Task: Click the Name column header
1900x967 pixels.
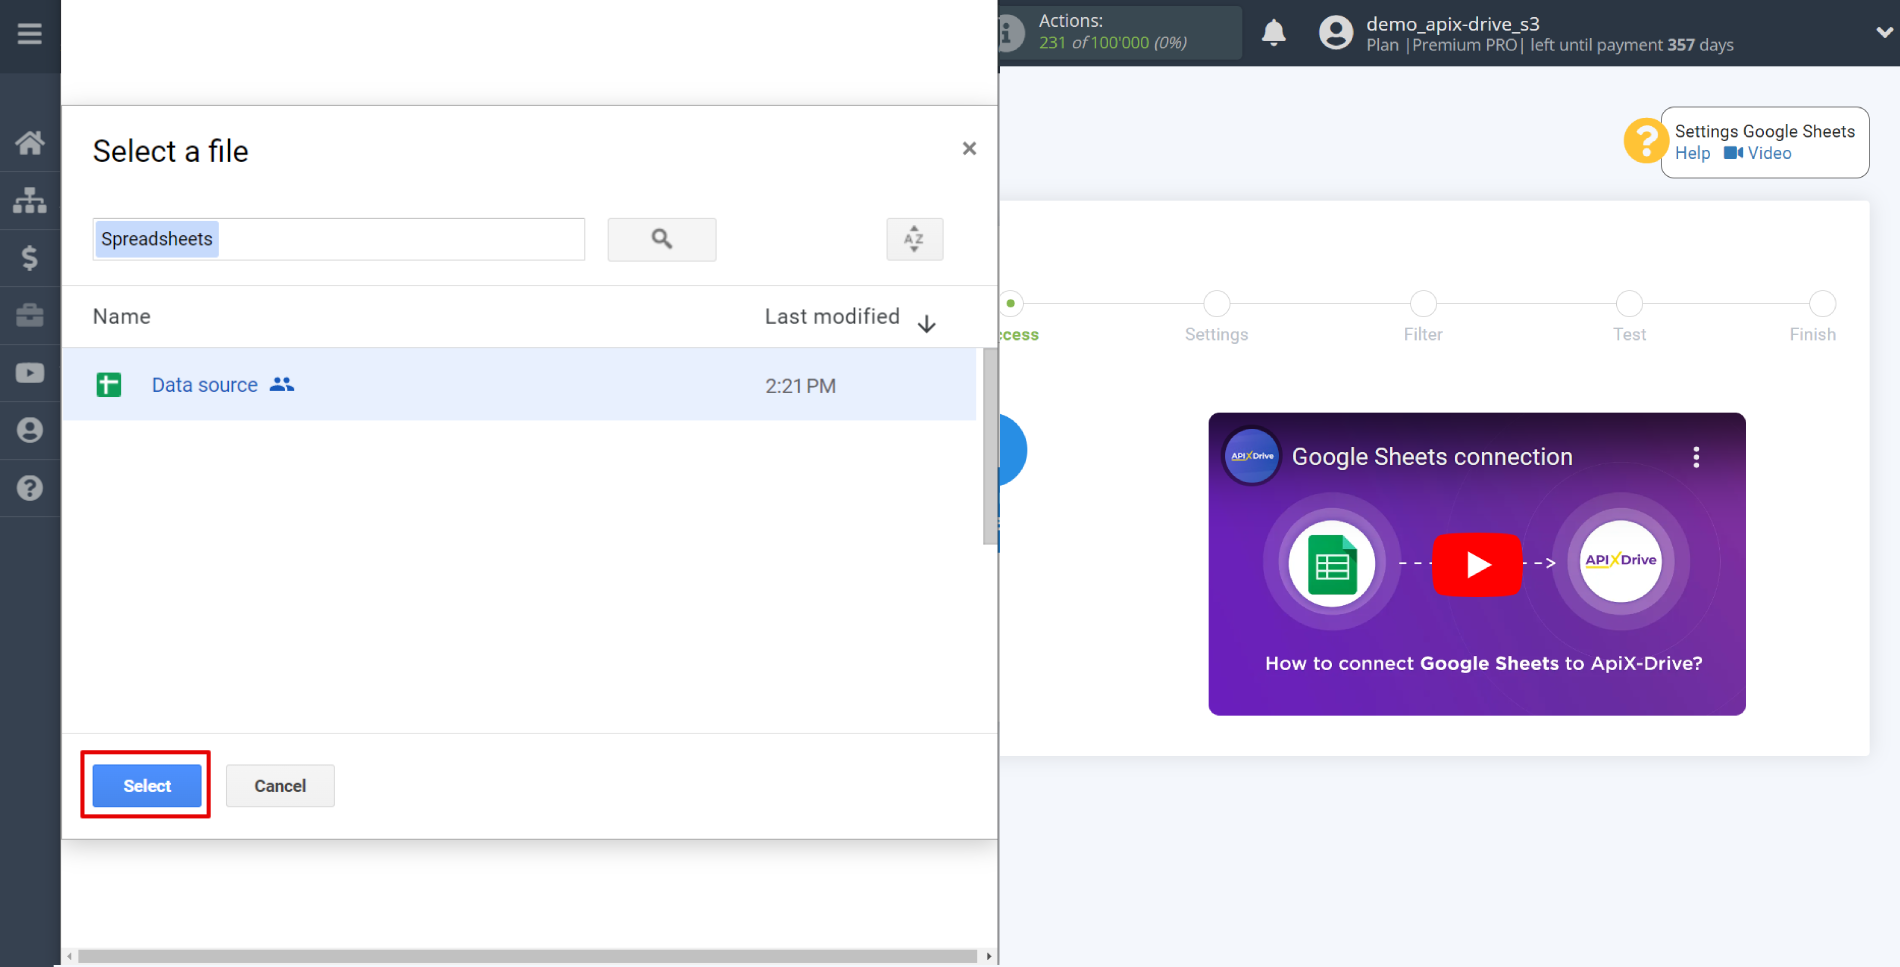Action: coord(122,316)
